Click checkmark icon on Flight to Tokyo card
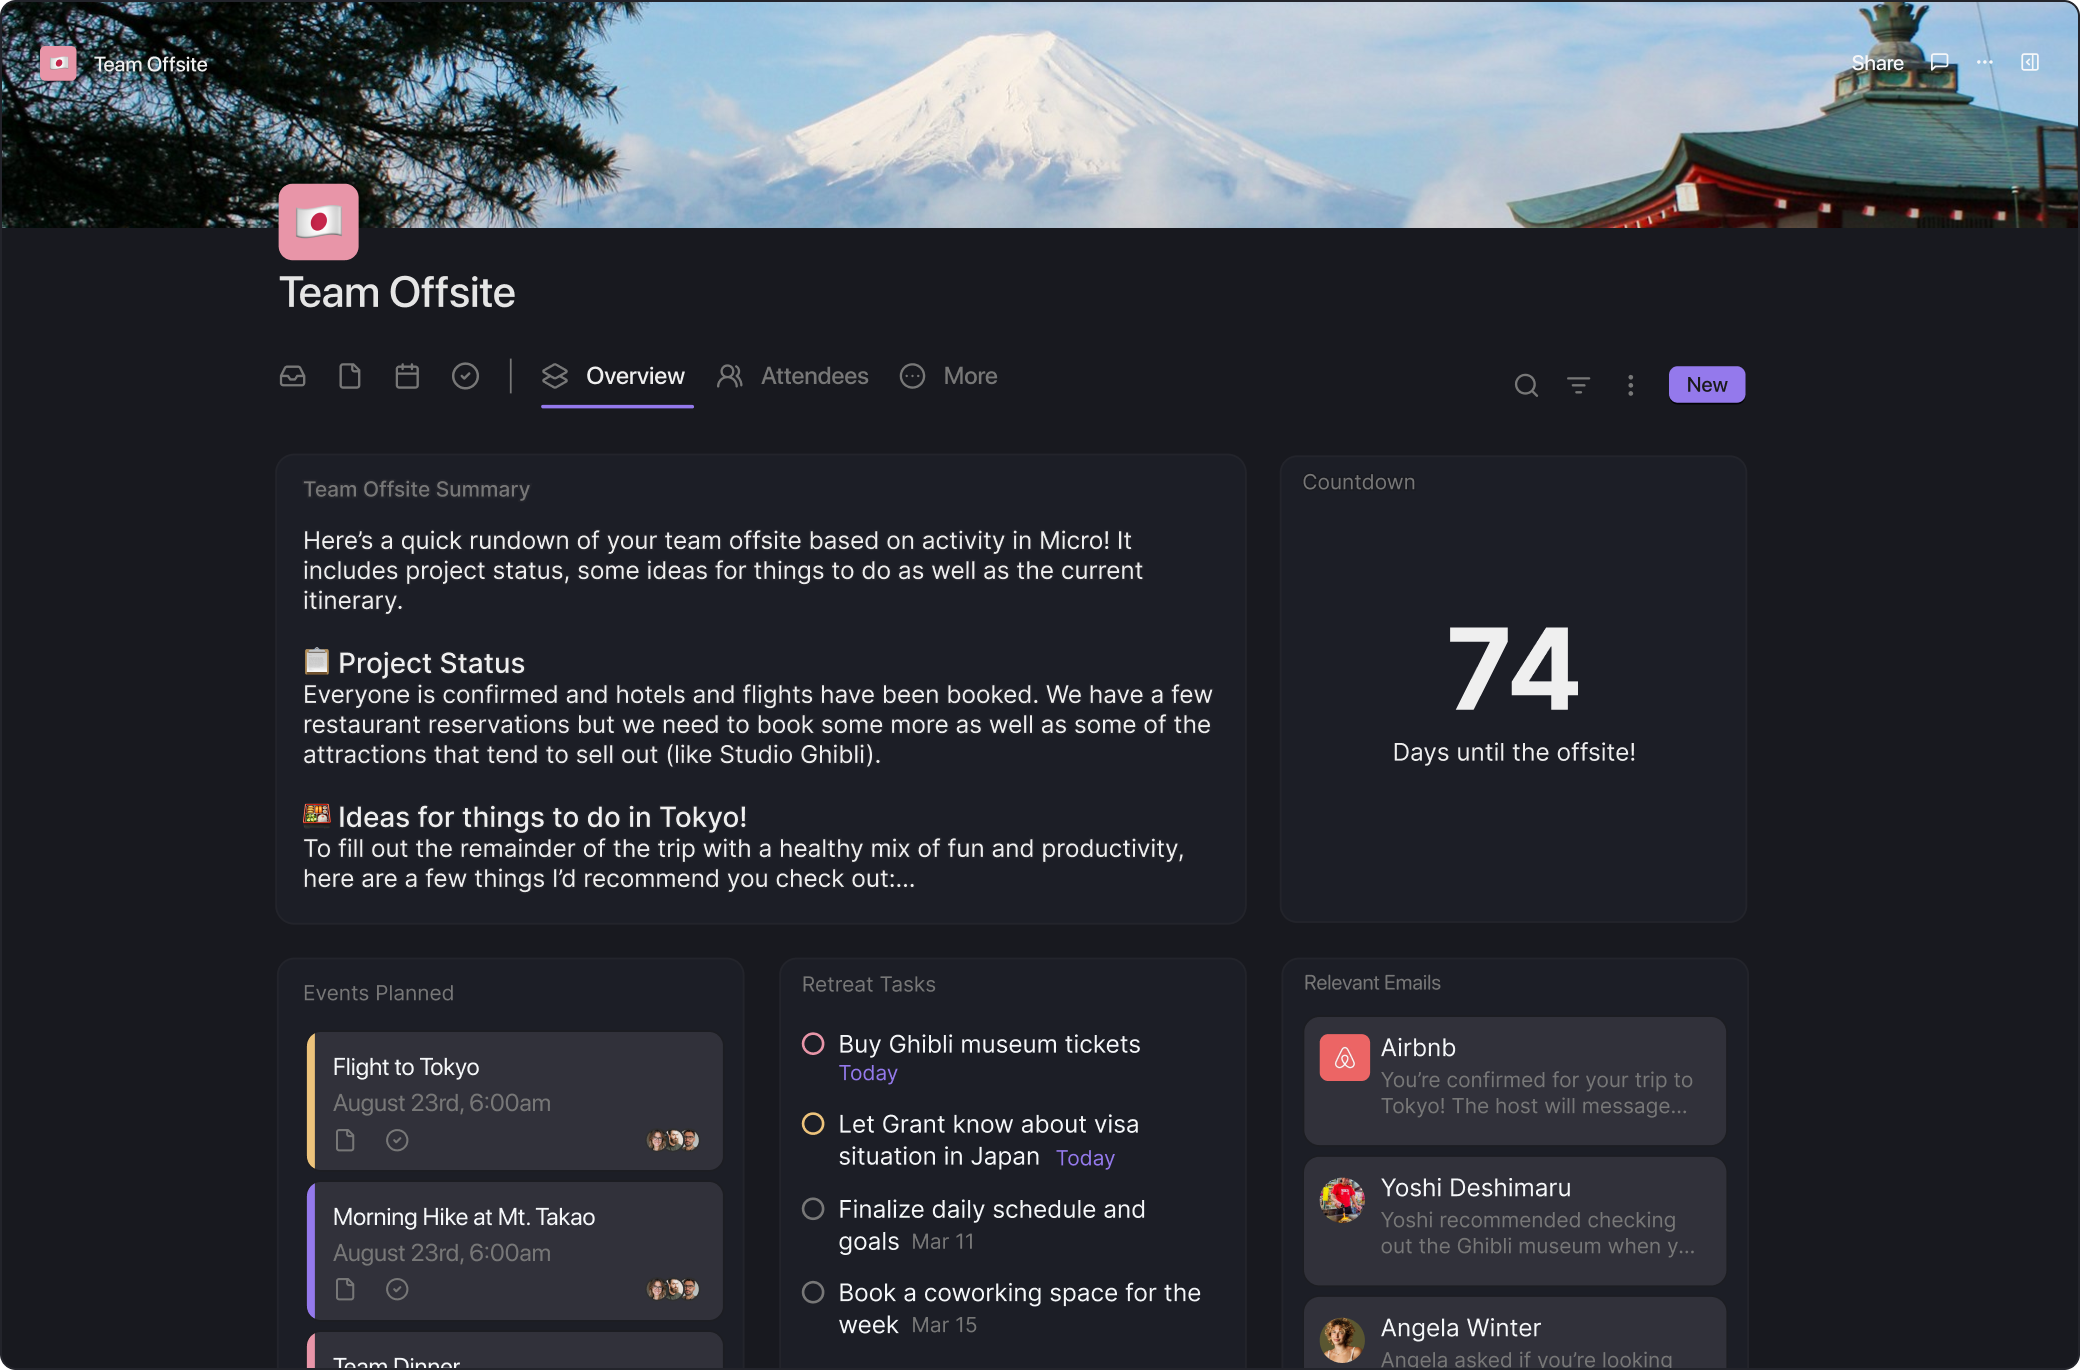Viewport: 2080px width, 1370px height. click(x=397, y=1140)
